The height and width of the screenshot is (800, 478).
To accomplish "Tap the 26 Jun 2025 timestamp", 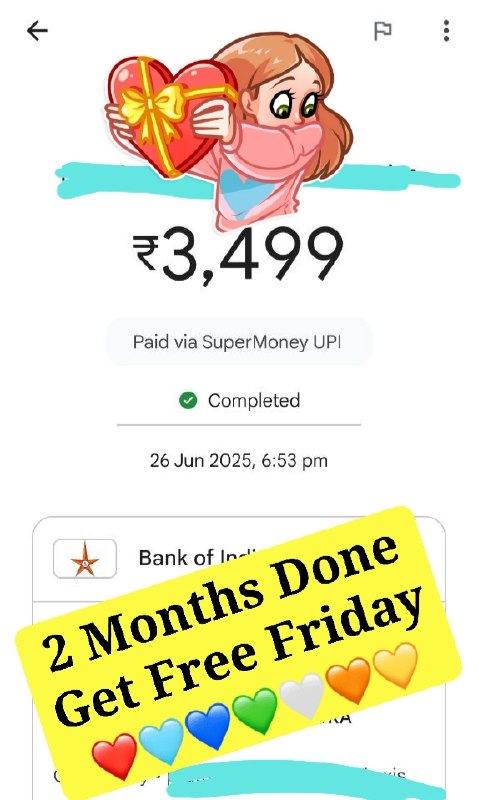I will [x=239, y=461].
